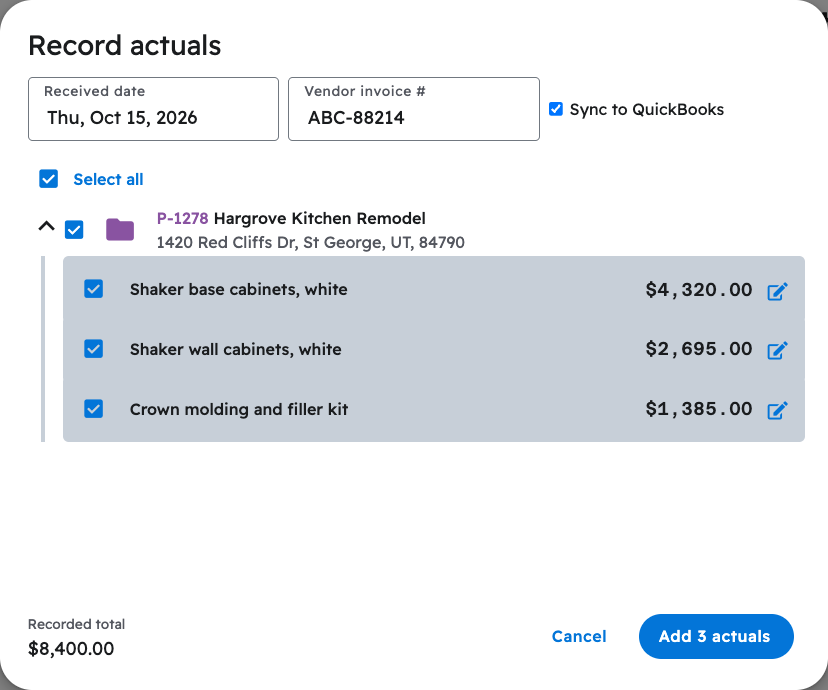Image resolution: width=828 pixels, height=690 pixels.
Task: Toggle Sync to QuickBooks checkbox
Action: tap(556, 109)
